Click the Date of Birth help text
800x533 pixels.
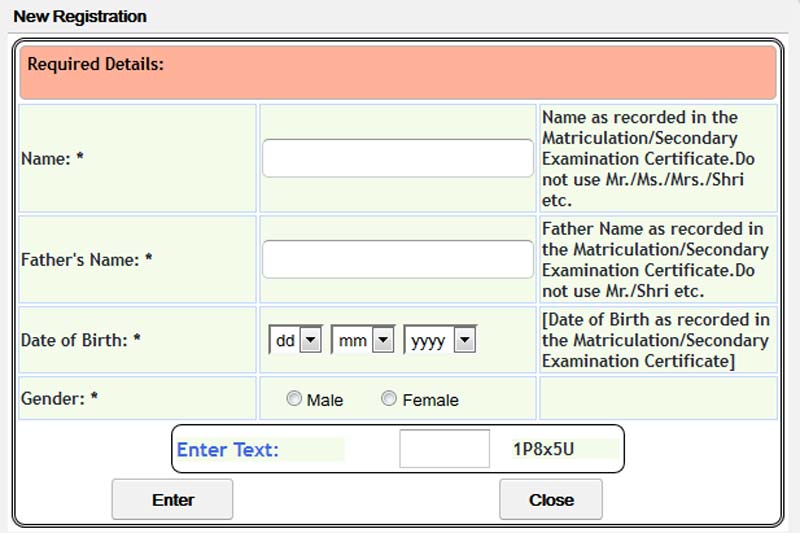tap(656, 340)
